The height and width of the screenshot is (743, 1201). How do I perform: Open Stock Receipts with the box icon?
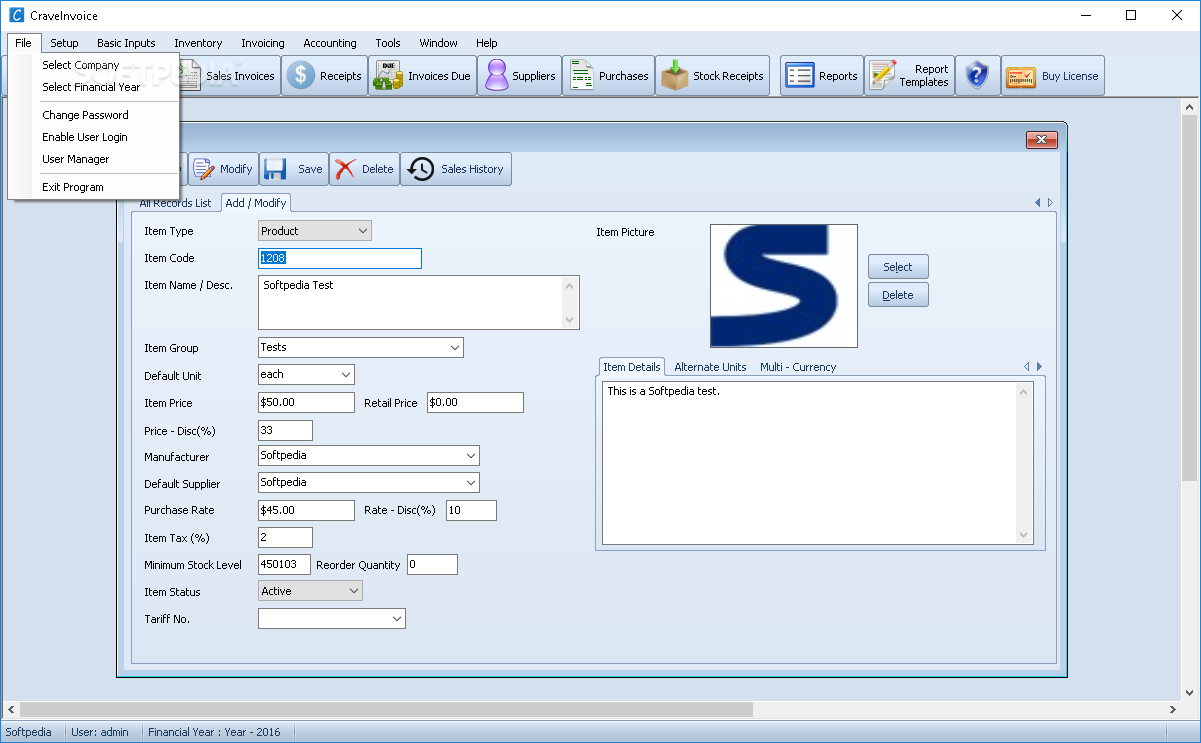712,76
